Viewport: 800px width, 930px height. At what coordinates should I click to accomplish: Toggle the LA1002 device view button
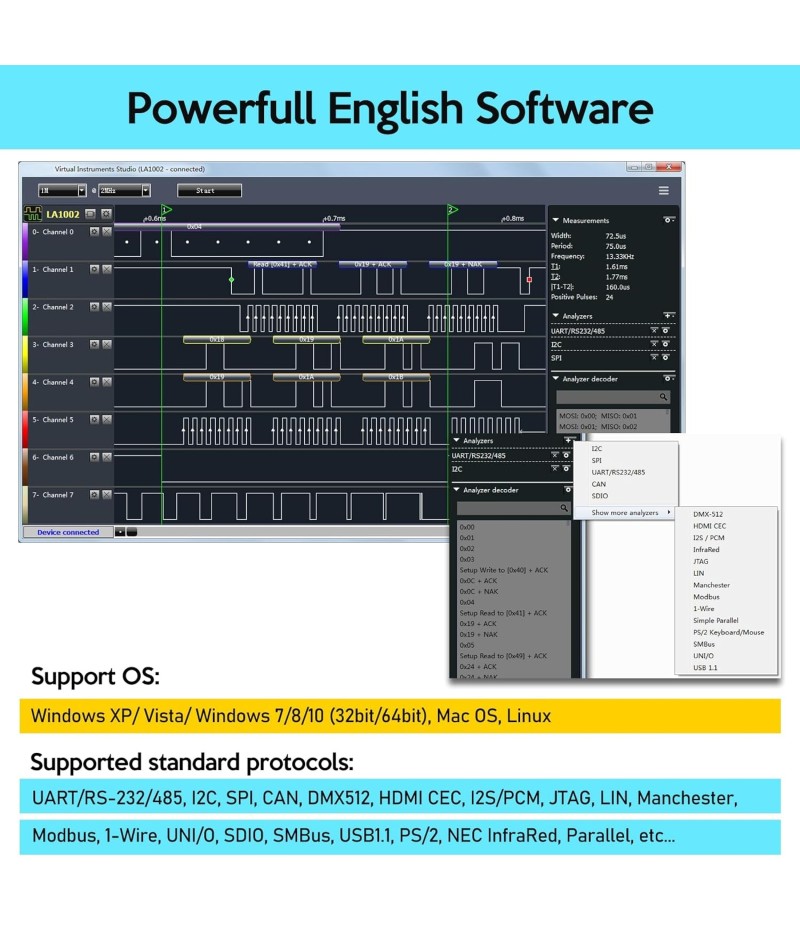(90, 214)
